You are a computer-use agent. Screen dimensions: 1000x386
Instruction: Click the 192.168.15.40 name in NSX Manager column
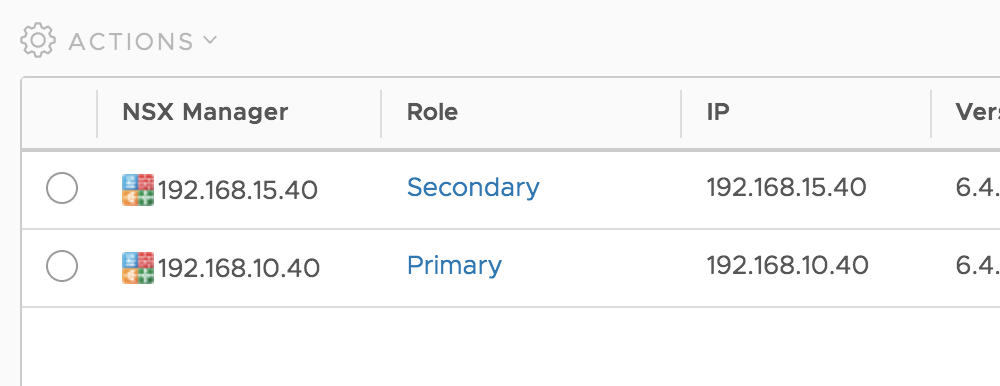coord(238,190)
